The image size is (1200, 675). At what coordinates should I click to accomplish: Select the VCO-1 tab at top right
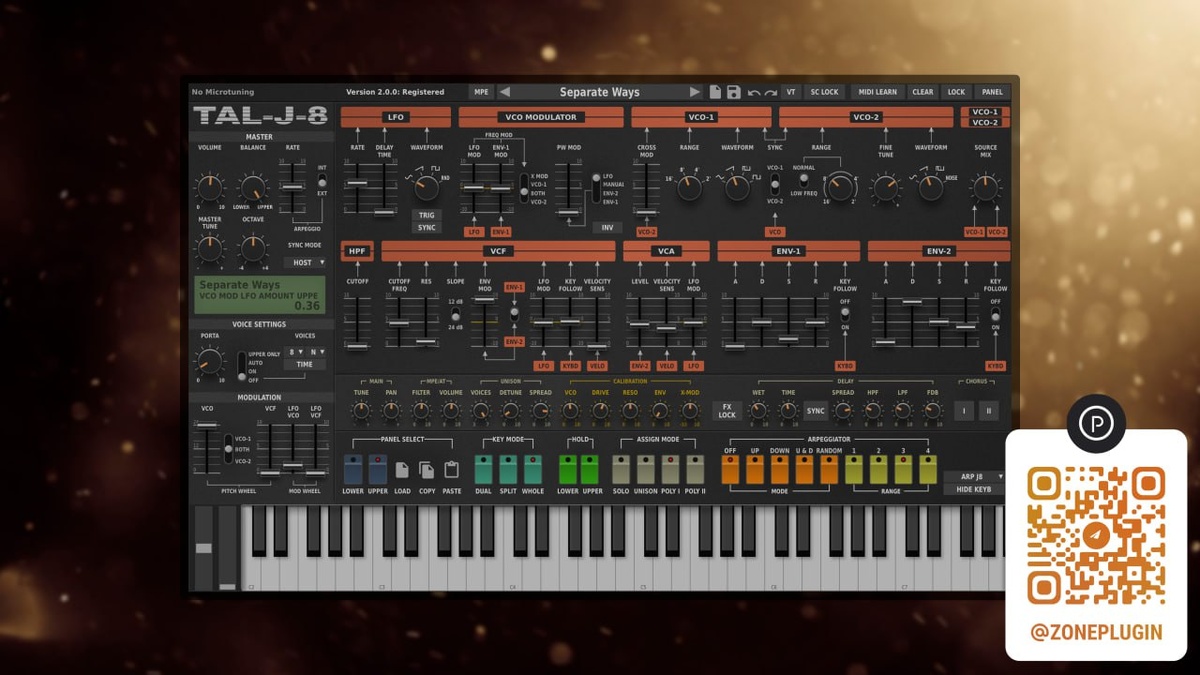pos(984,113)
